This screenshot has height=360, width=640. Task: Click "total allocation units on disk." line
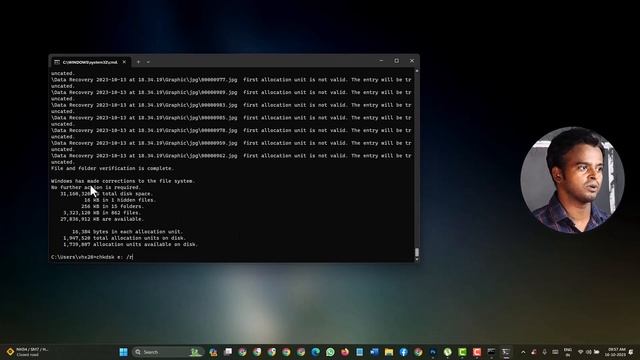pyautogui.click(x=124, y=238)
